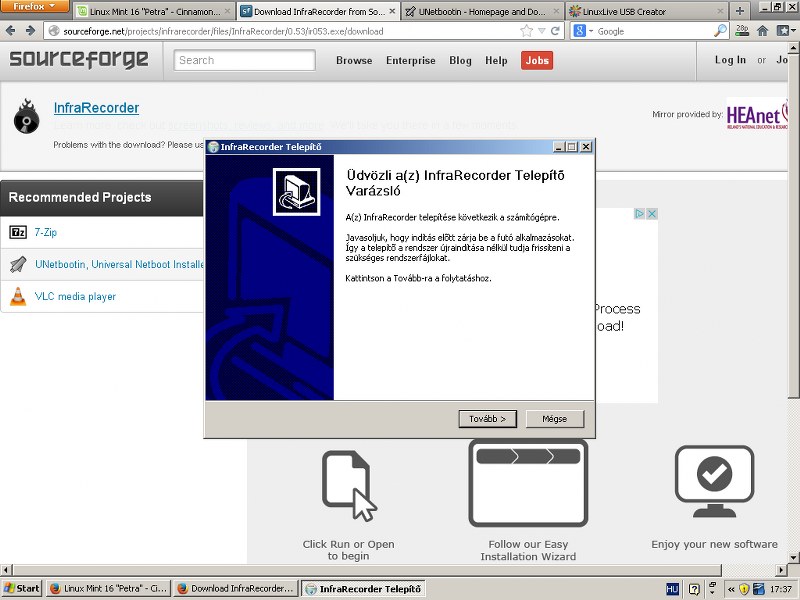The height and width of the screenshot is (600, 800).
Task: Click the vertical scrollbar down arrow
Action: [793, 557]
